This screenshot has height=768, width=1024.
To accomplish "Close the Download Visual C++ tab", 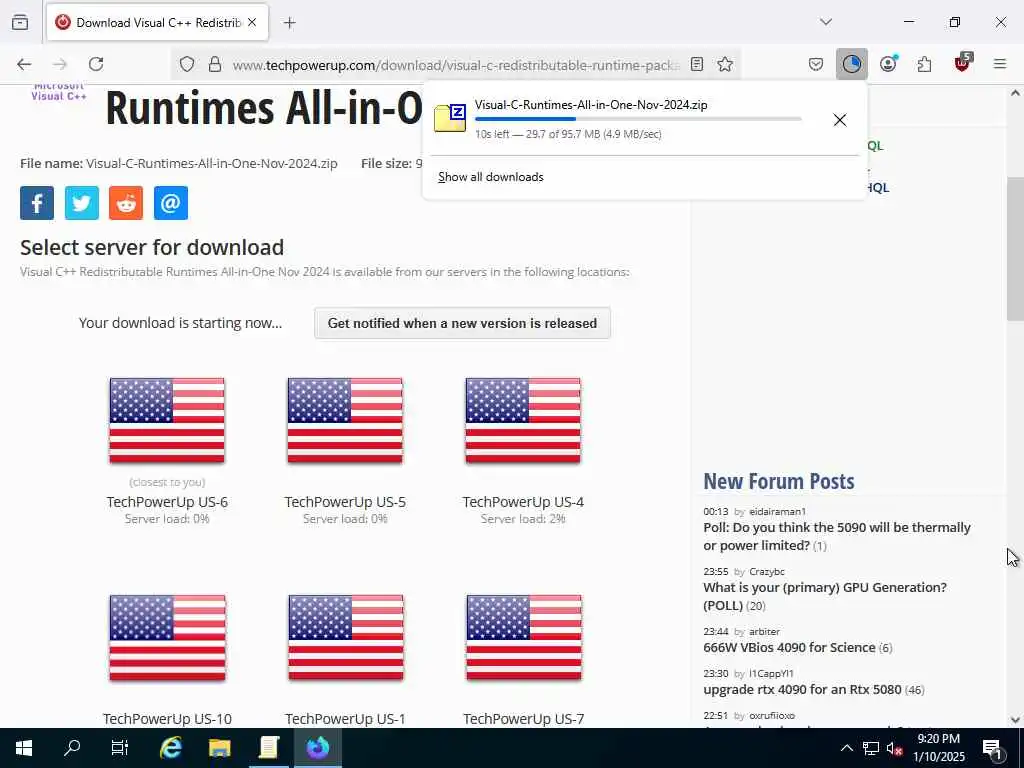I will tap(252, 22).
